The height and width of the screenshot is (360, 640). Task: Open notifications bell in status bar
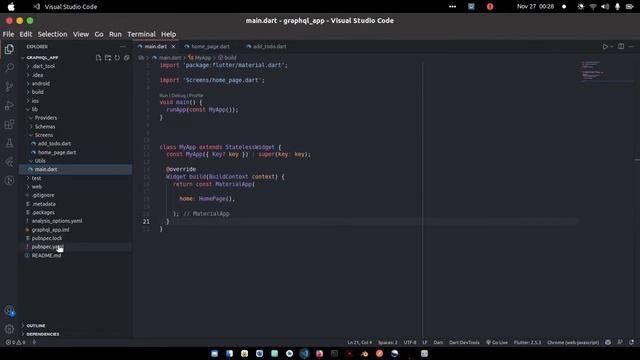(631, 342)
